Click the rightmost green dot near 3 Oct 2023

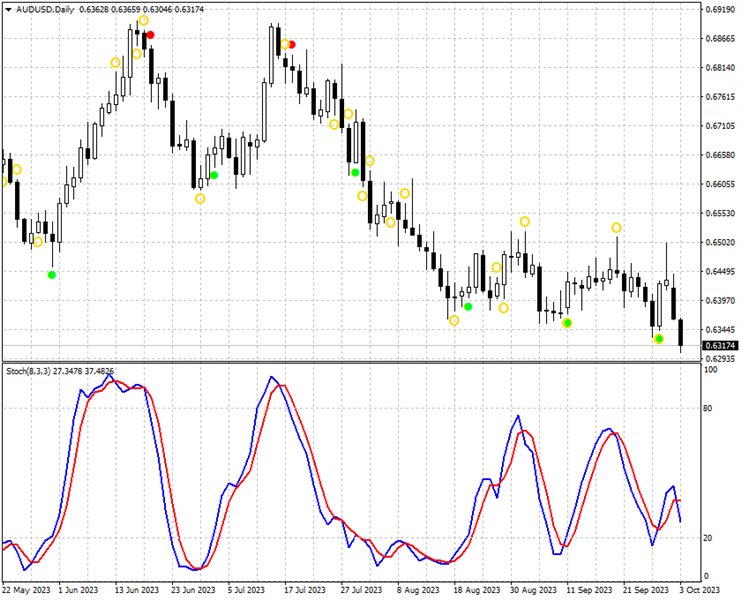click(x=659, y=339)
